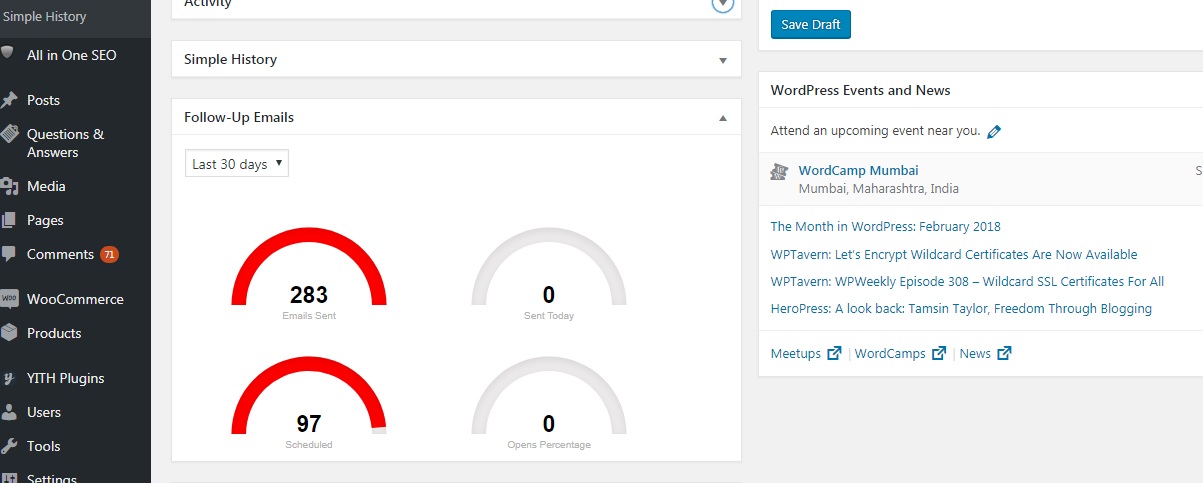This screenshot has width=1203, height=483.
Task: Go to Pages menu
Action: [45, 220]
